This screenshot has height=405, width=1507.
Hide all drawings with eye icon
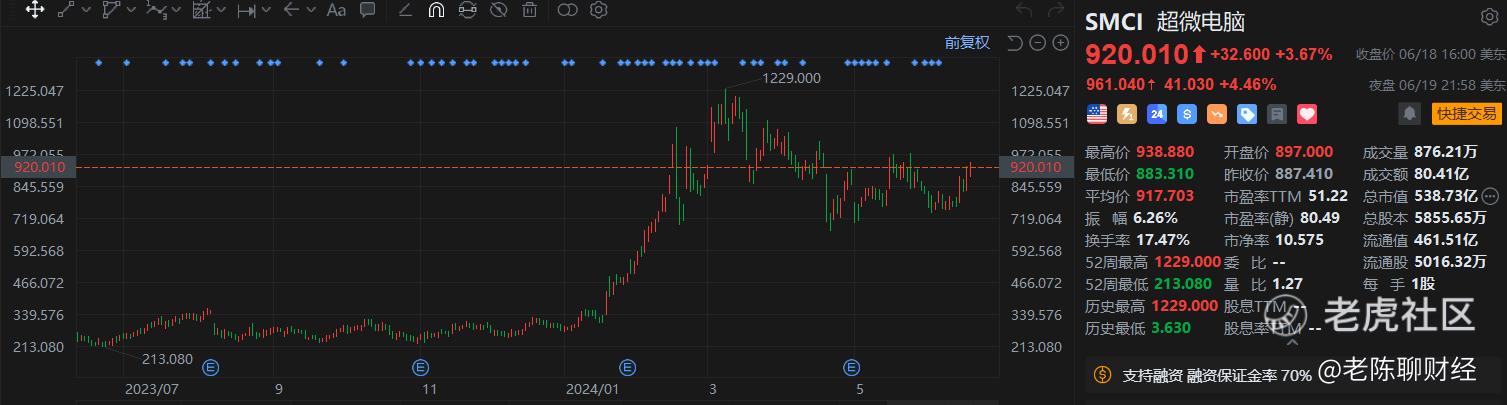tap(498, 11)
